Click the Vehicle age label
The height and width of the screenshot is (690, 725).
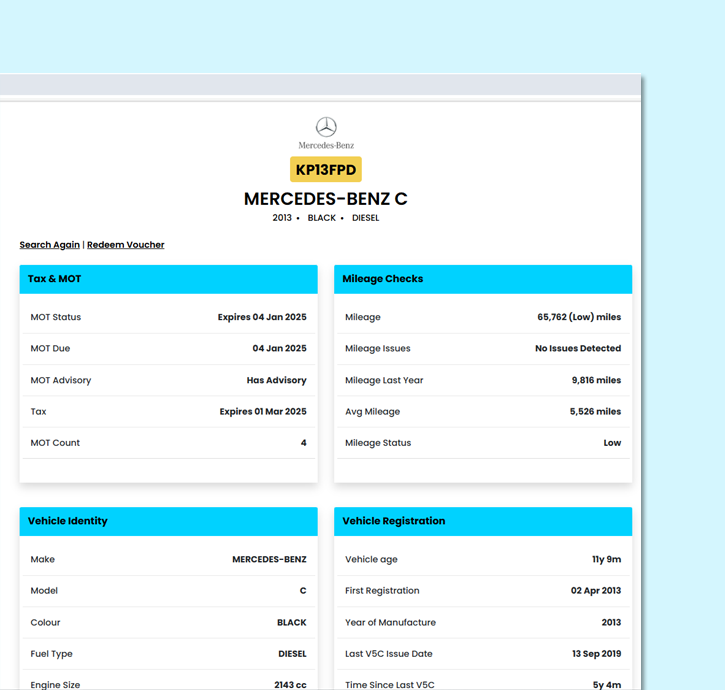point(371,560)
